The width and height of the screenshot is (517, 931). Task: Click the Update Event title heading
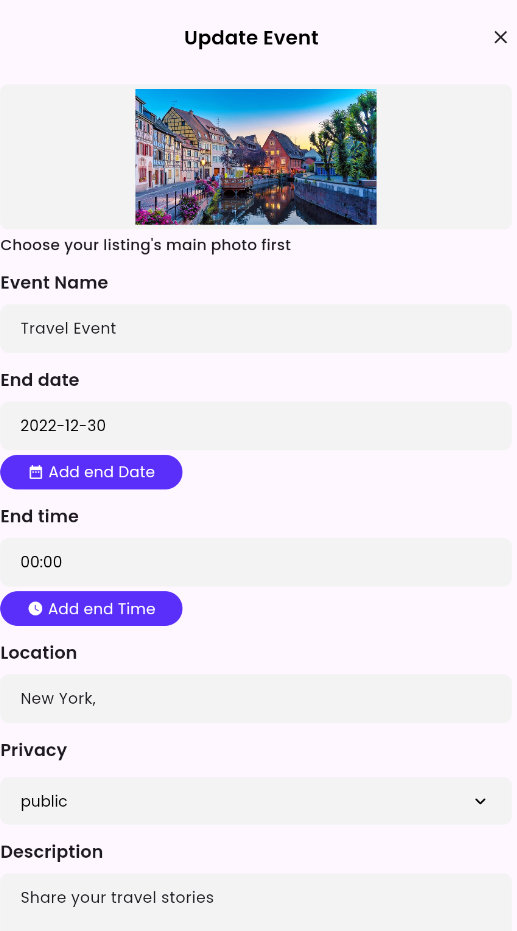[251, 38]
